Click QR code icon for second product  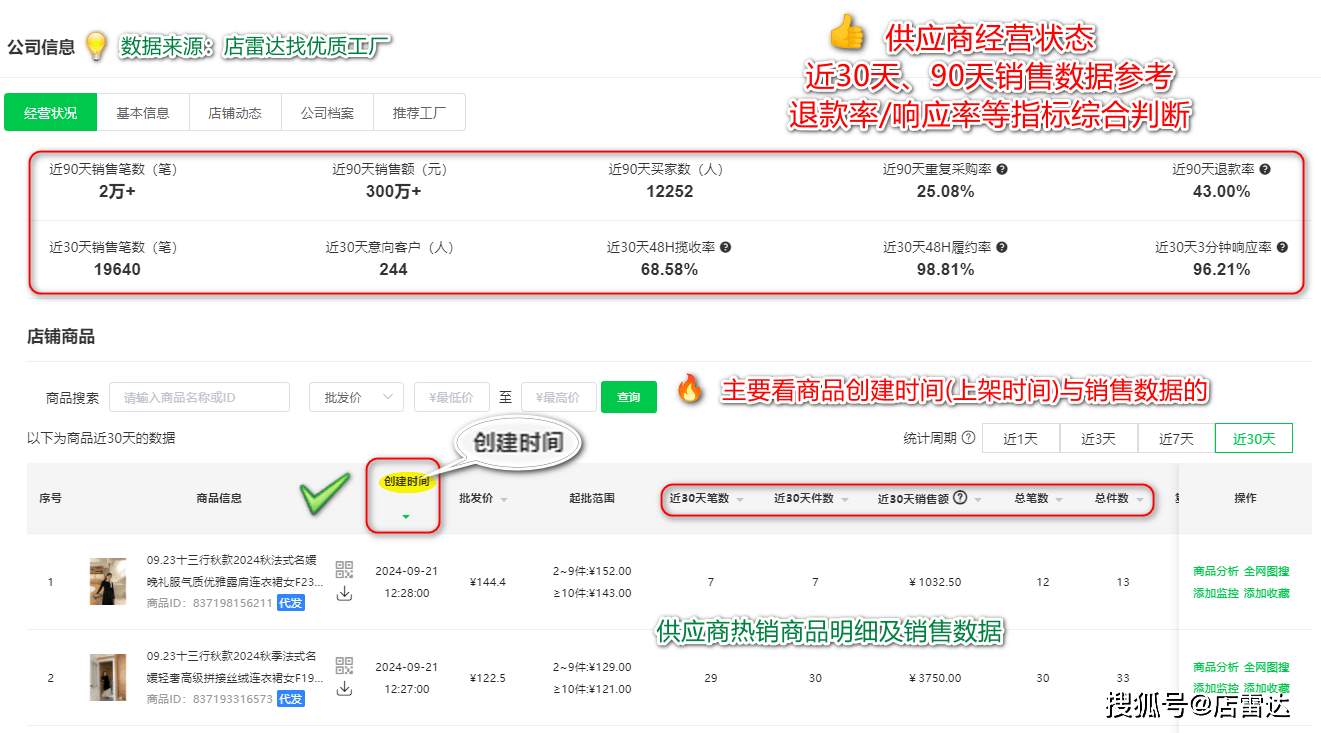(x=344, y=666)
